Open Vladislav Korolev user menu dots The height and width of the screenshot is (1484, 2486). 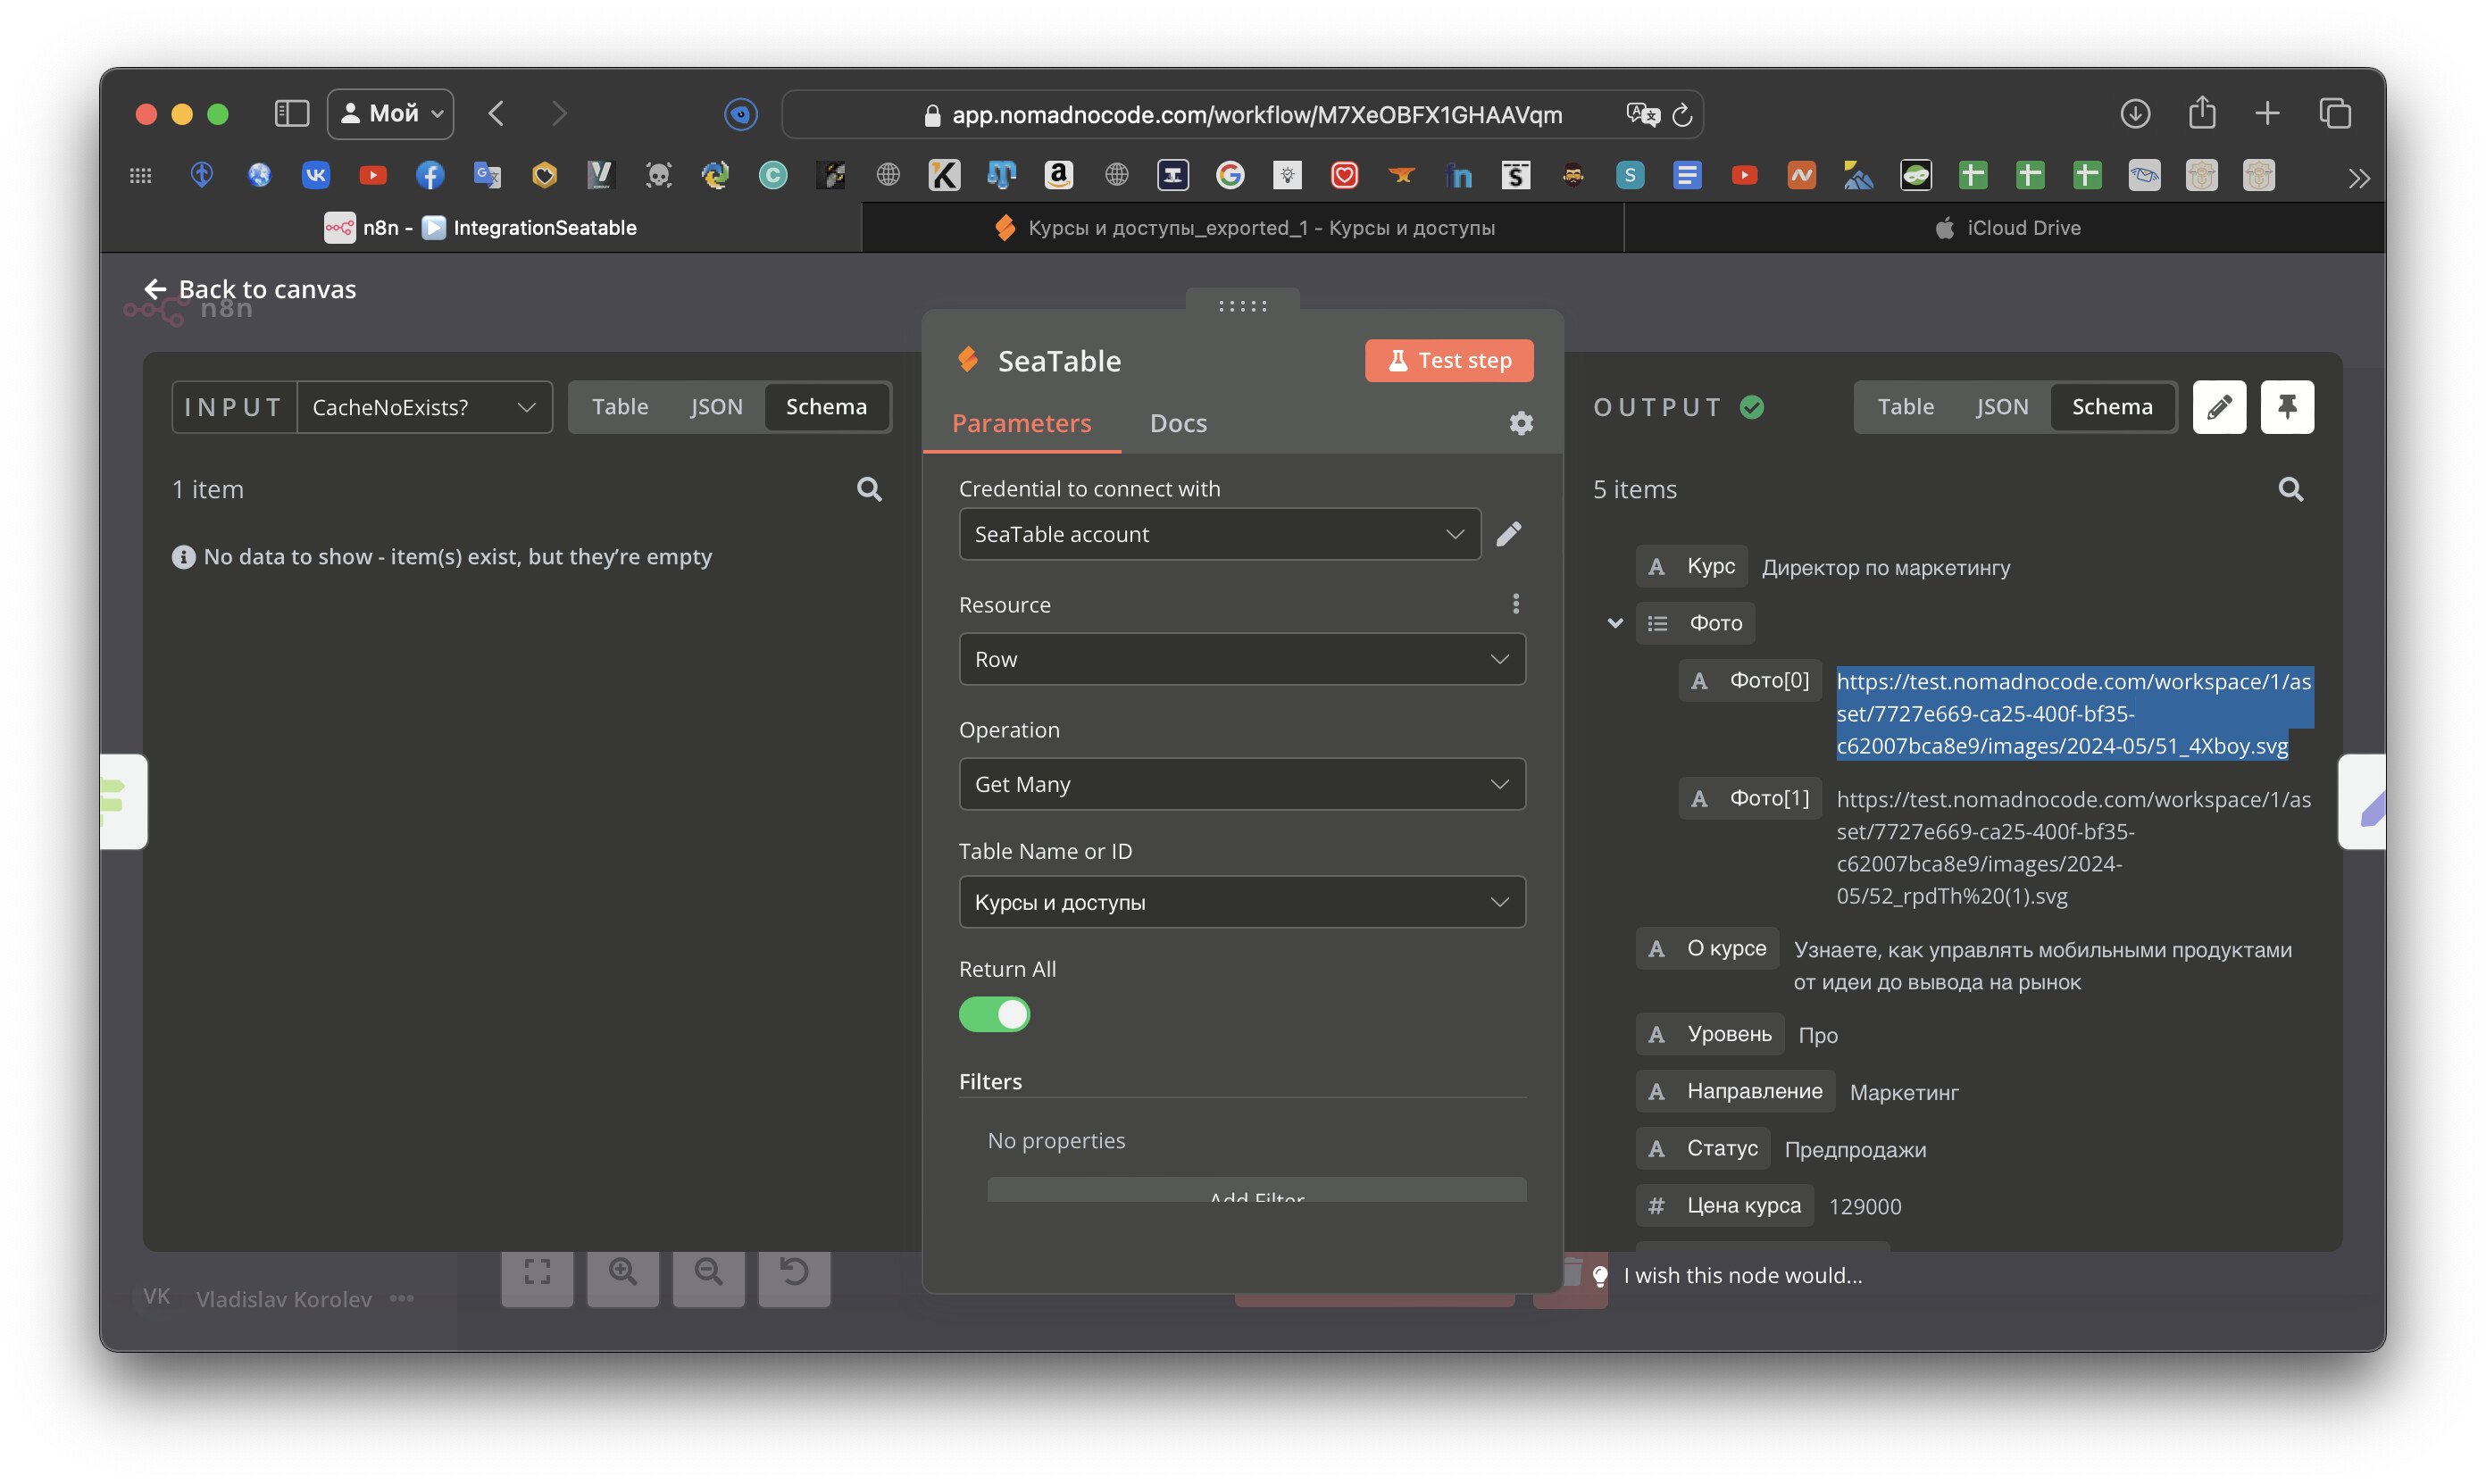coord(402,1299)
